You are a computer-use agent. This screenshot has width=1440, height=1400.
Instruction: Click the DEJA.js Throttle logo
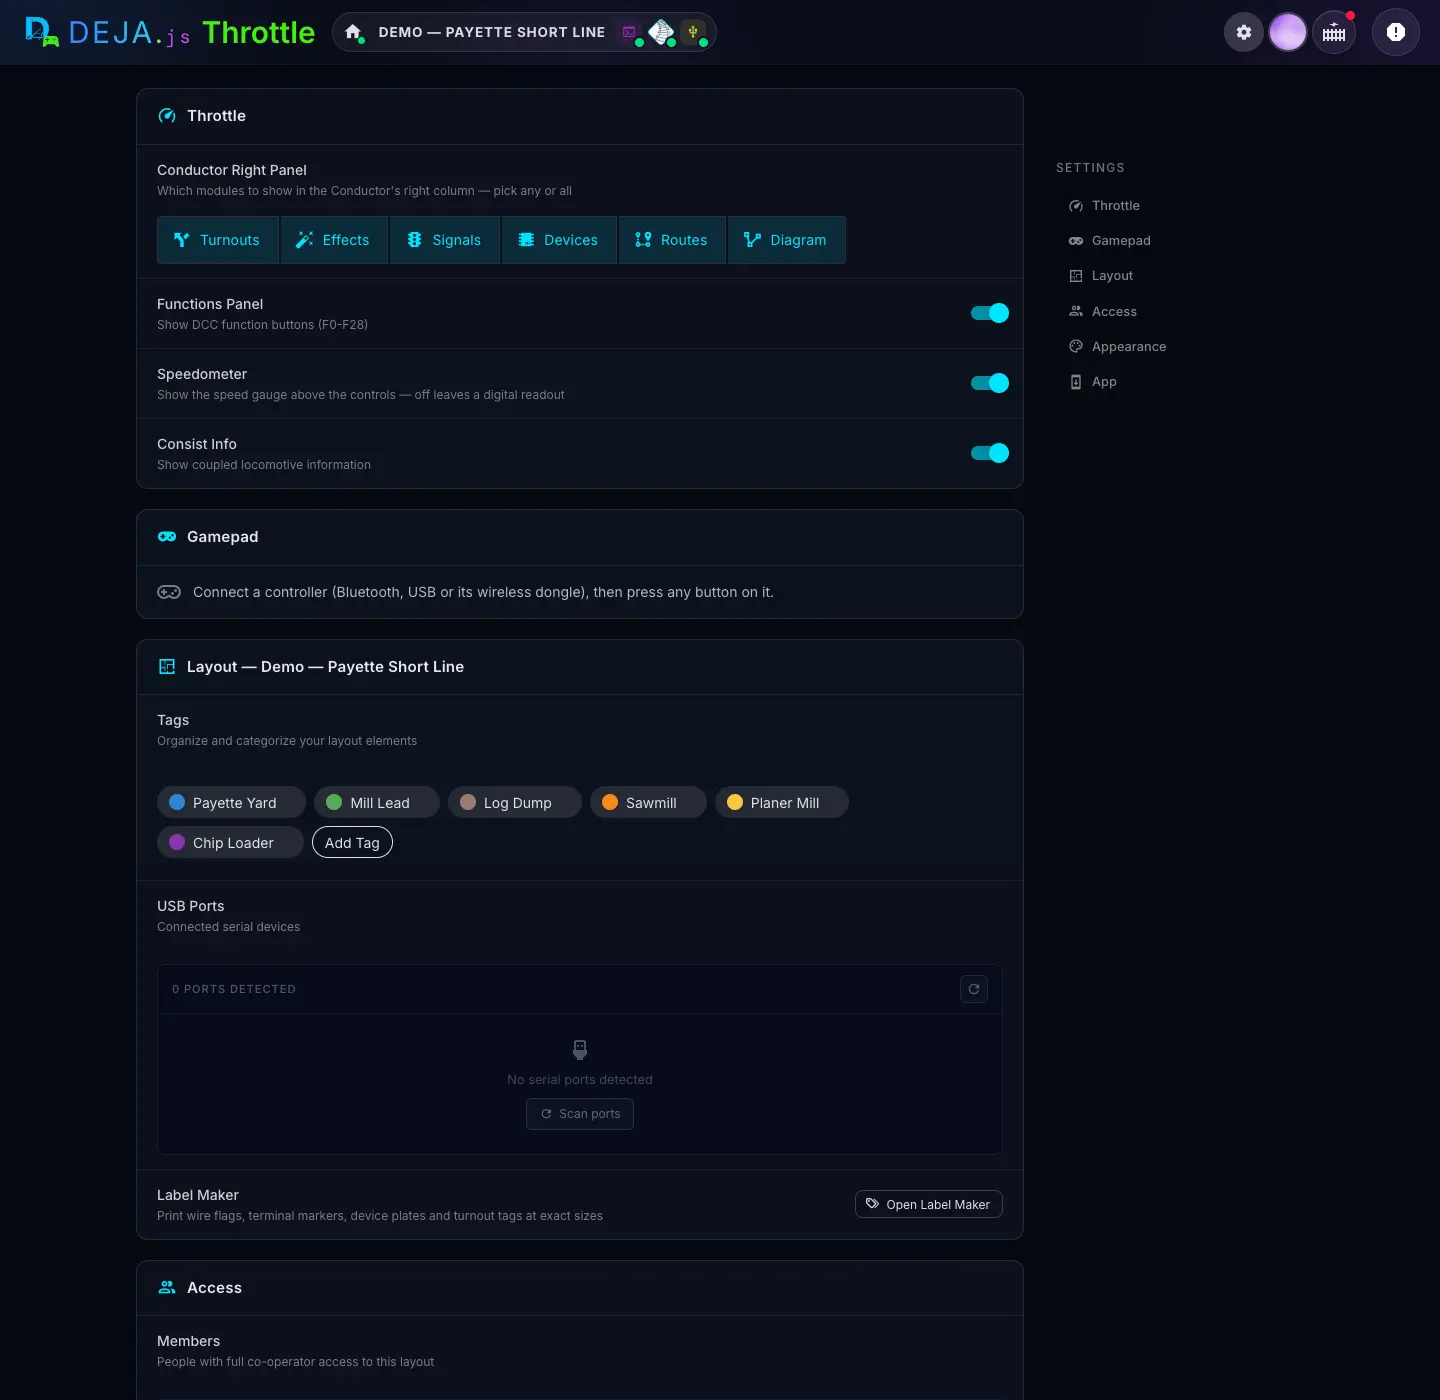tap(170, 32)
